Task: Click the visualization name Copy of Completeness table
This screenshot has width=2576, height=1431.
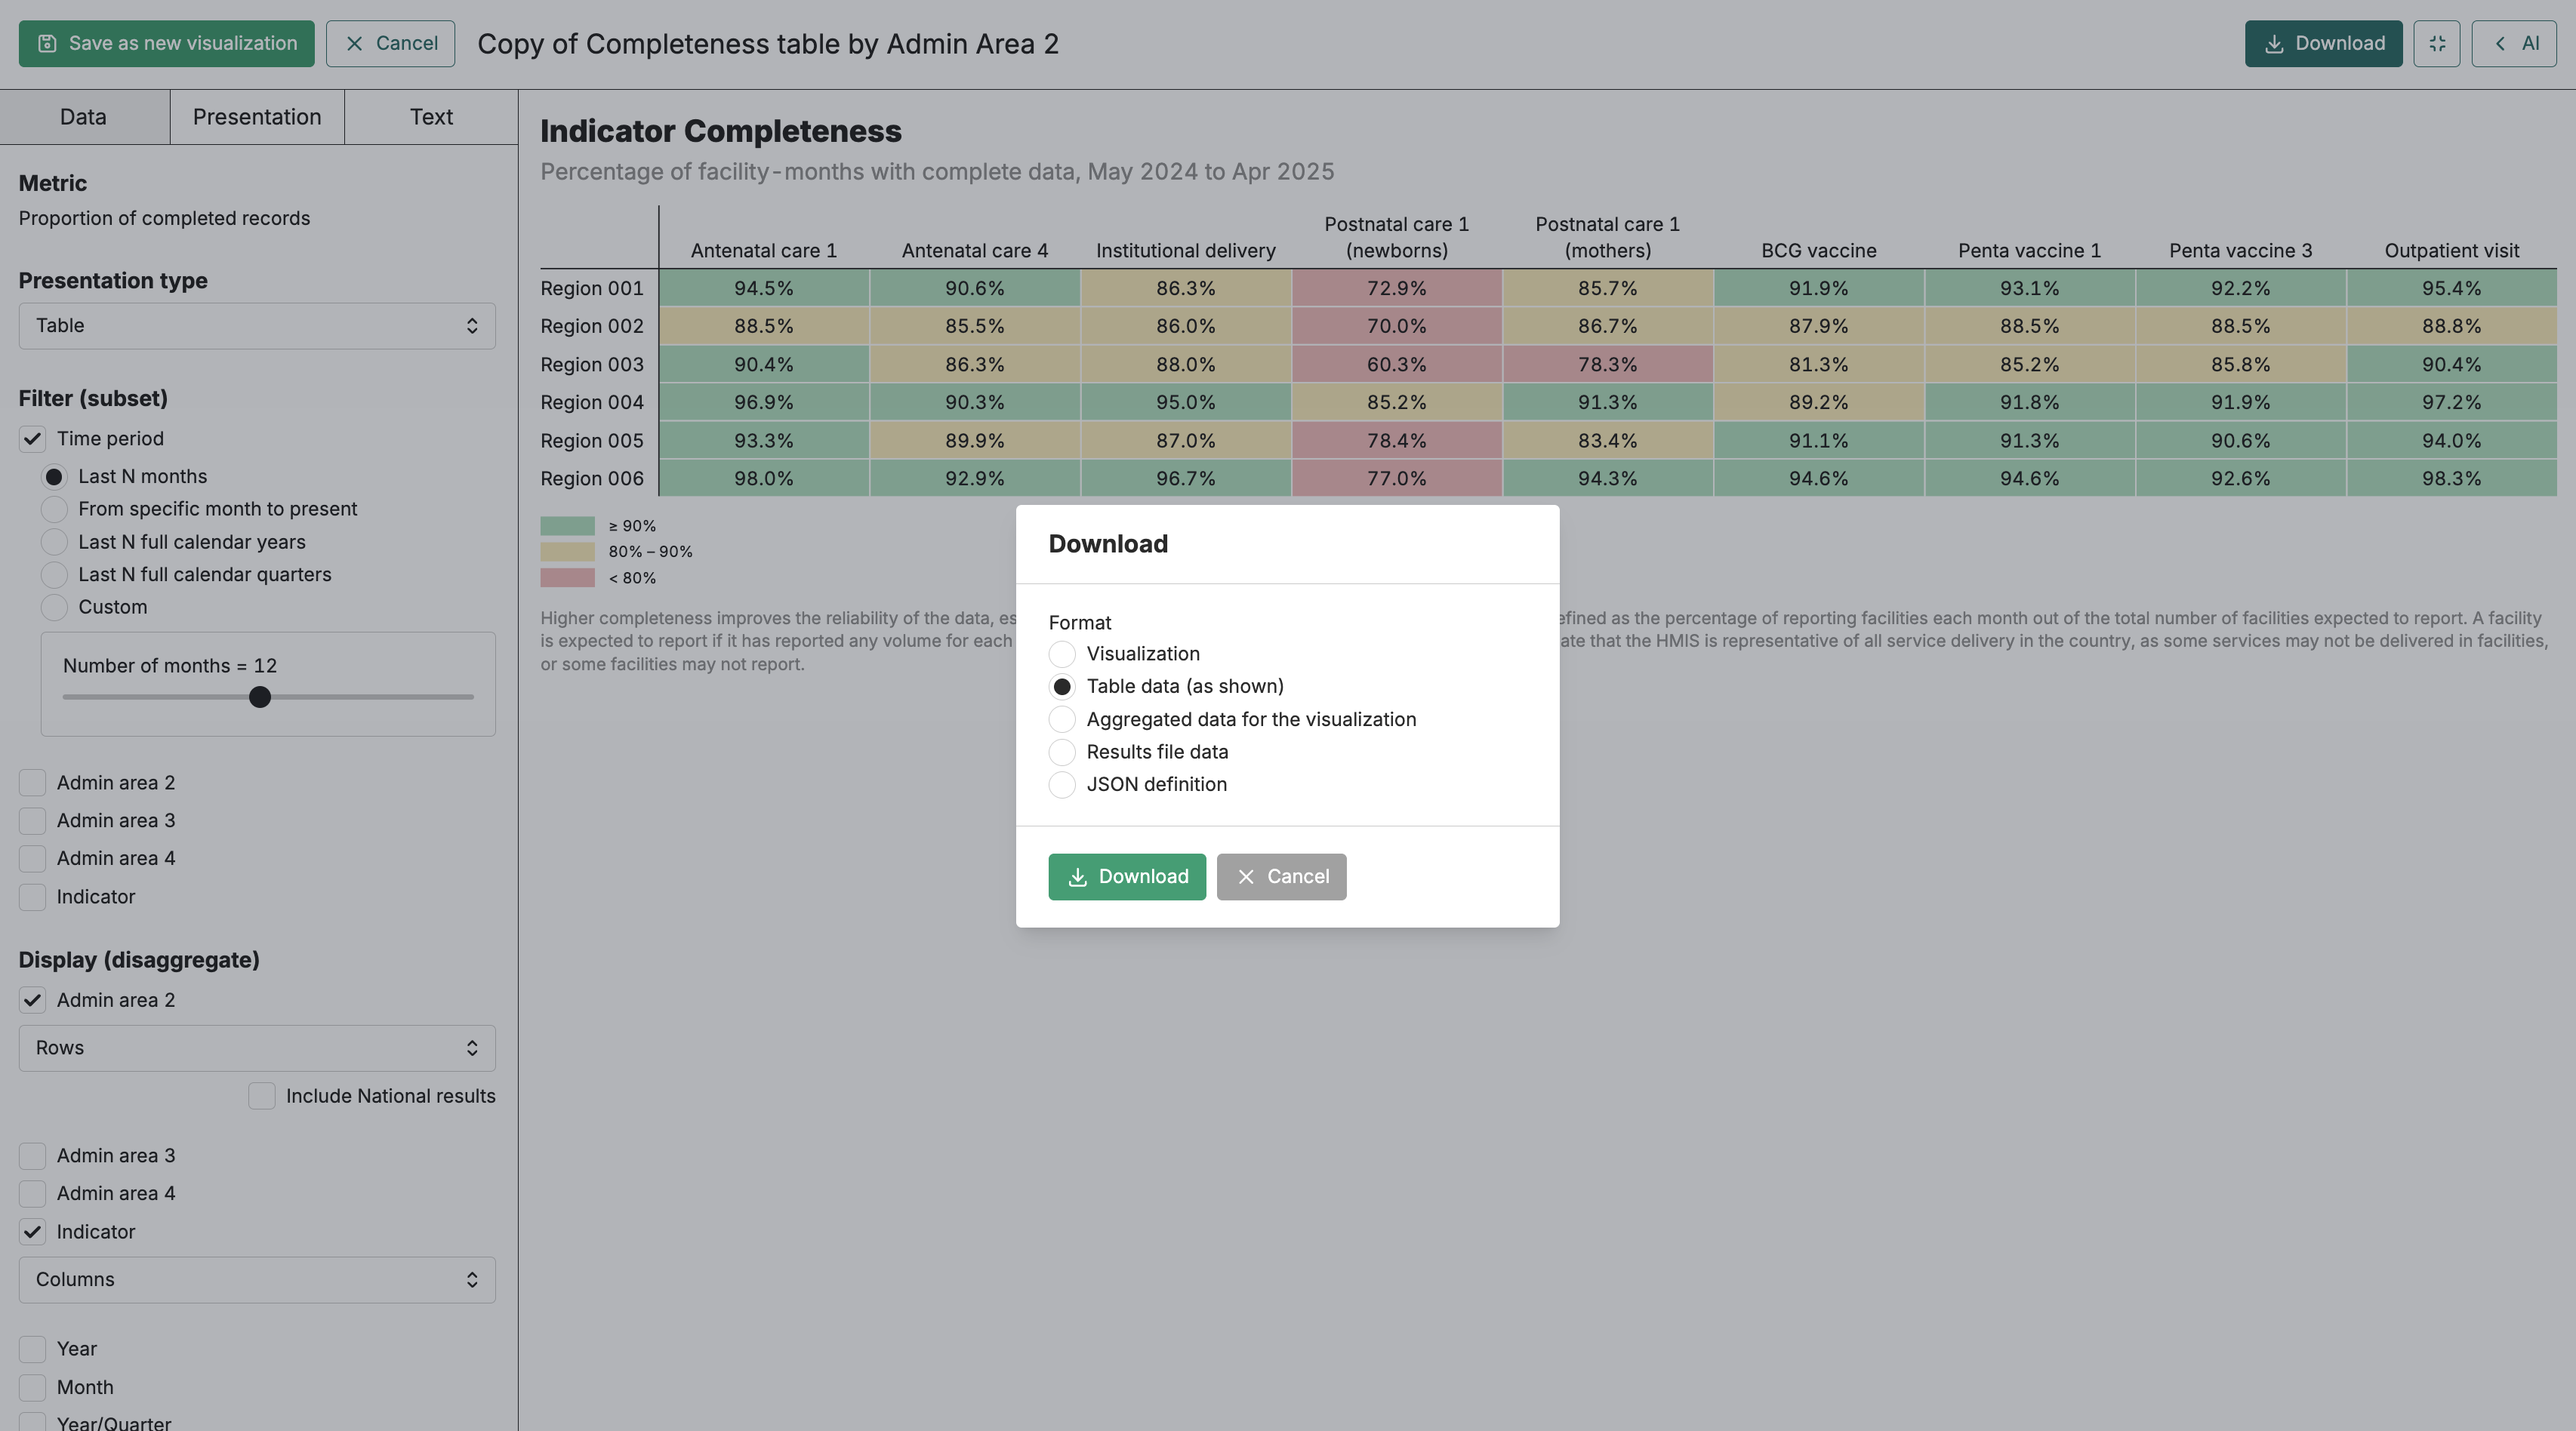Action: tap(767, 44)
